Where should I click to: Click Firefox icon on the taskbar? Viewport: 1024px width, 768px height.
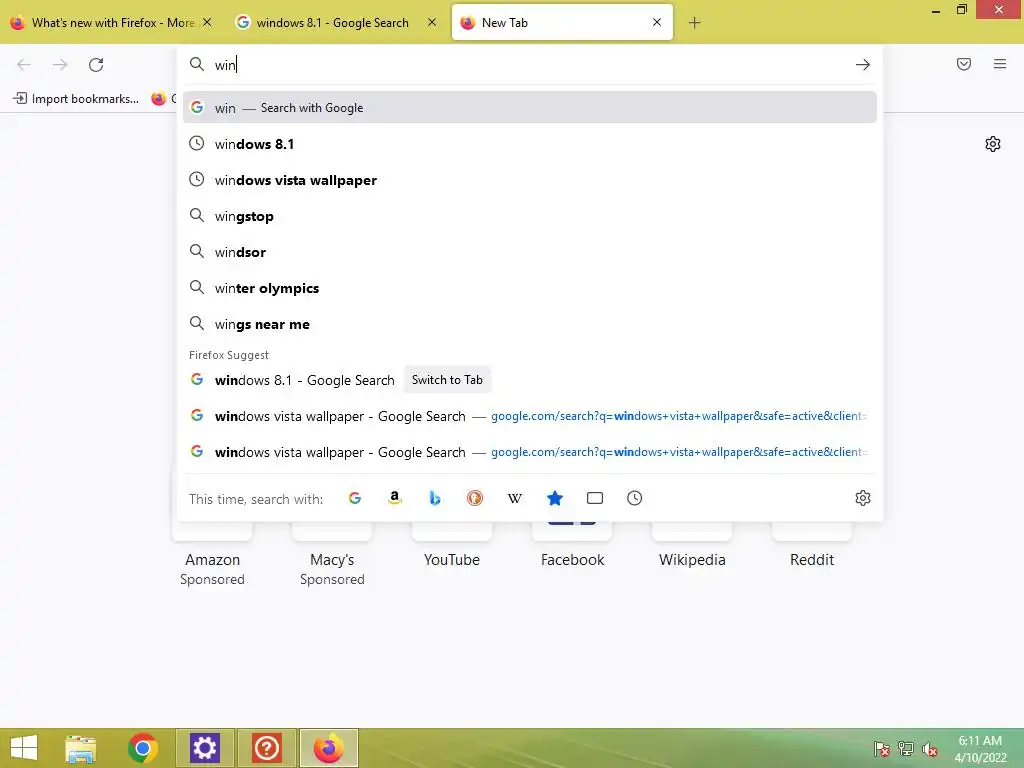point(328,748)
